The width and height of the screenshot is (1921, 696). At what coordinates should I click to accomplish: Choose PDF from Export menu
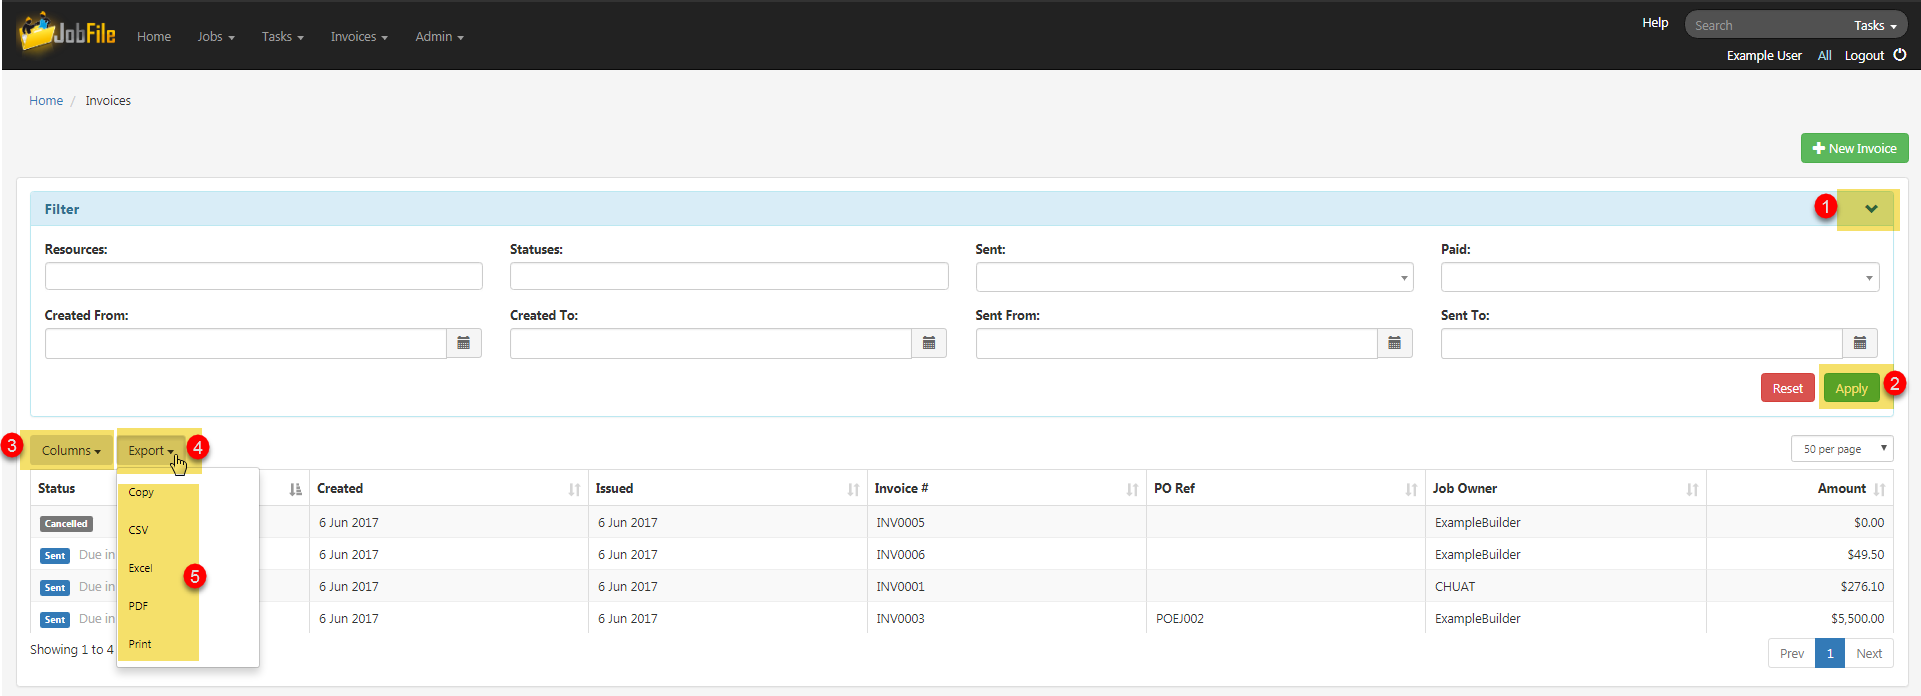tap(138, 606)
